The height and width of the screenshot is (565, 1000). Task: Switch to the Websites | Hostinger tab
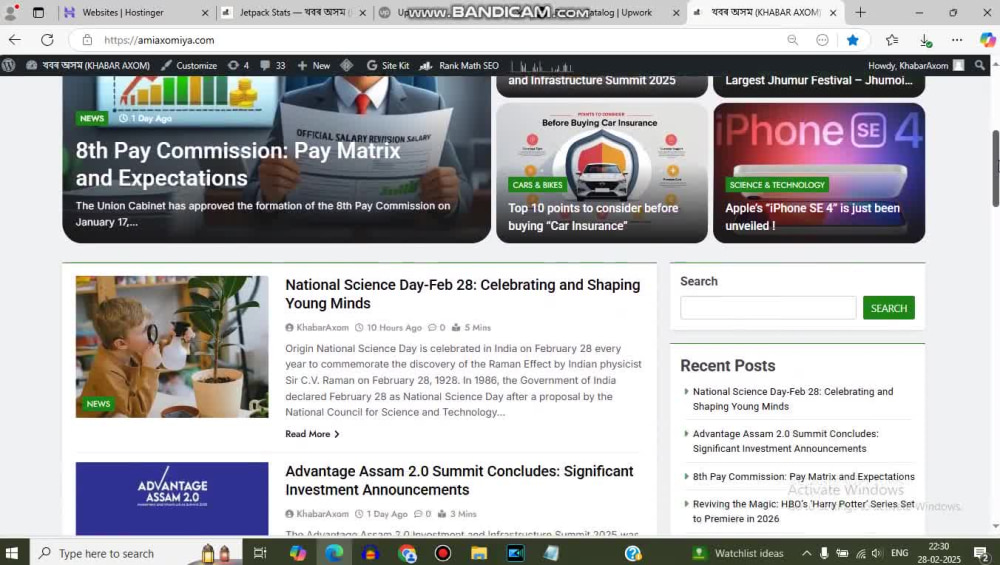tap(123, 12)
